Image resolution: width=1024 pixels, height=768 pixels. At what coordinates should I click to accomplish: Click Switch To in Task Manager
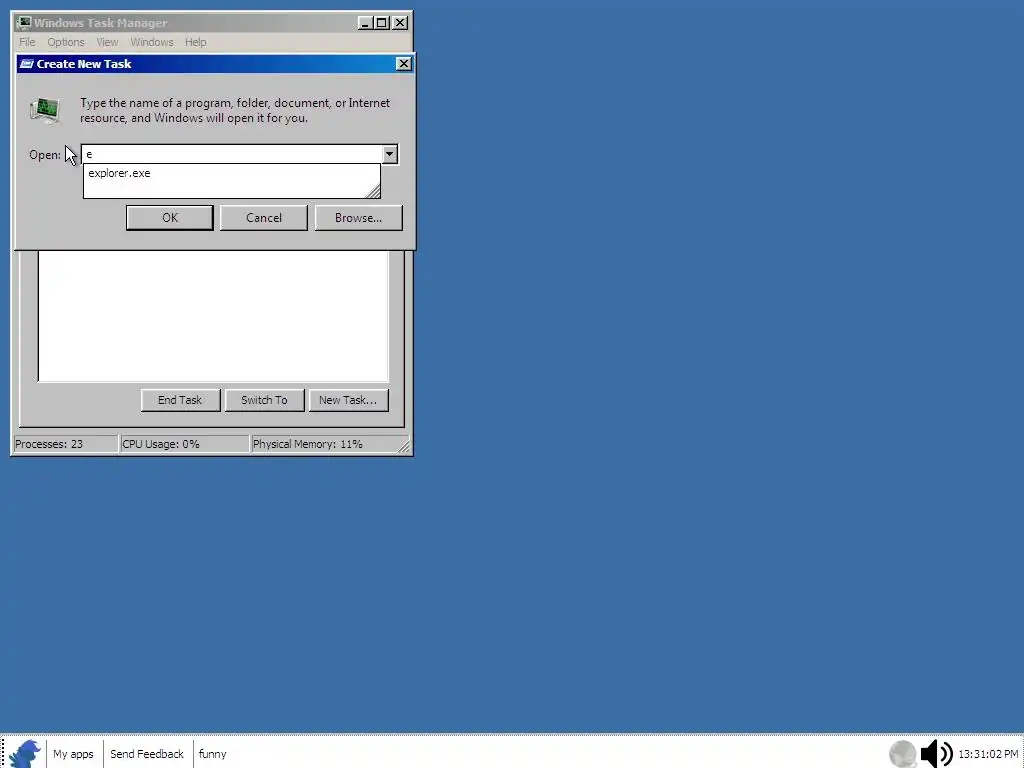point(264,400)
